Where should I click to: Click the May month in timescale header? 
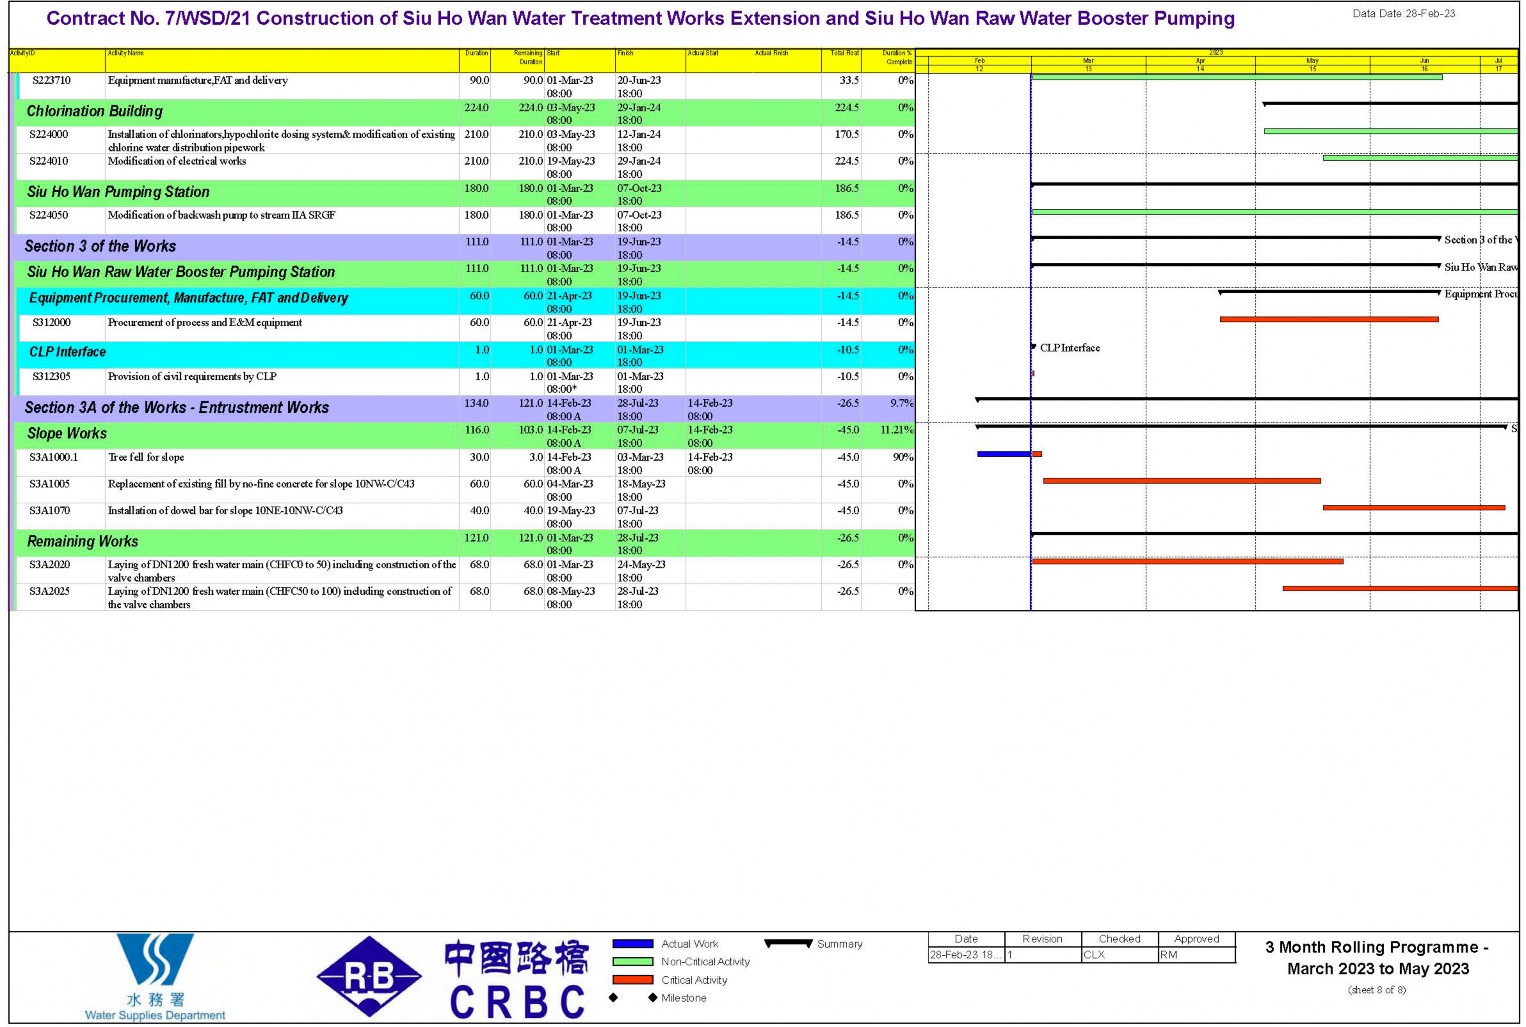click(1312, 65)
